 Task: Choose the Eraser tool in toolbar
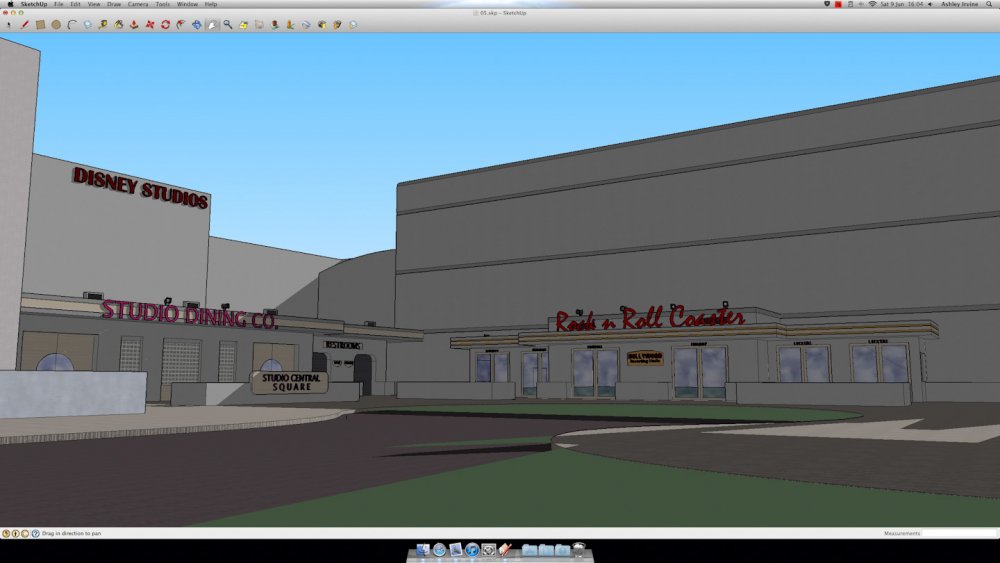(87, 25)
